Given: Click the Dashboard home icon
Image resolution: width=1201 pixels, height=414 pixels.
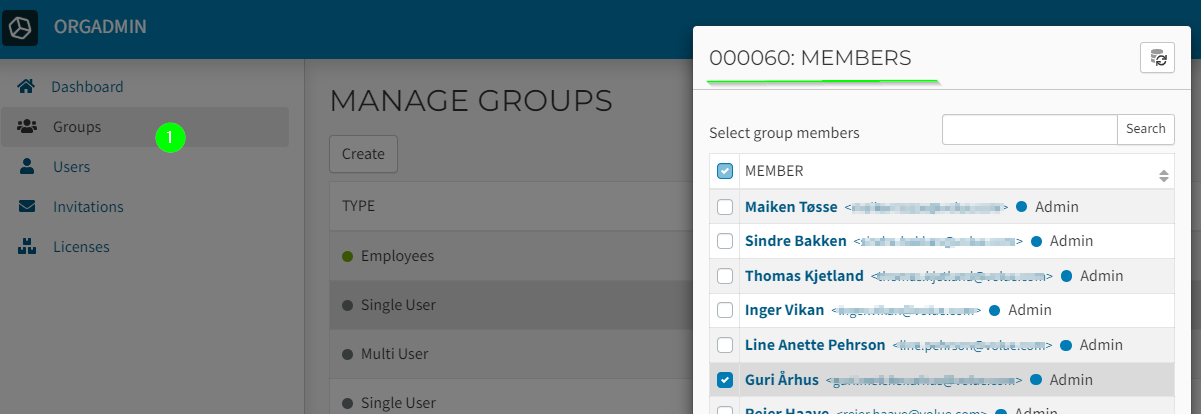Looking at the screenshot, I should click(27, 87).
